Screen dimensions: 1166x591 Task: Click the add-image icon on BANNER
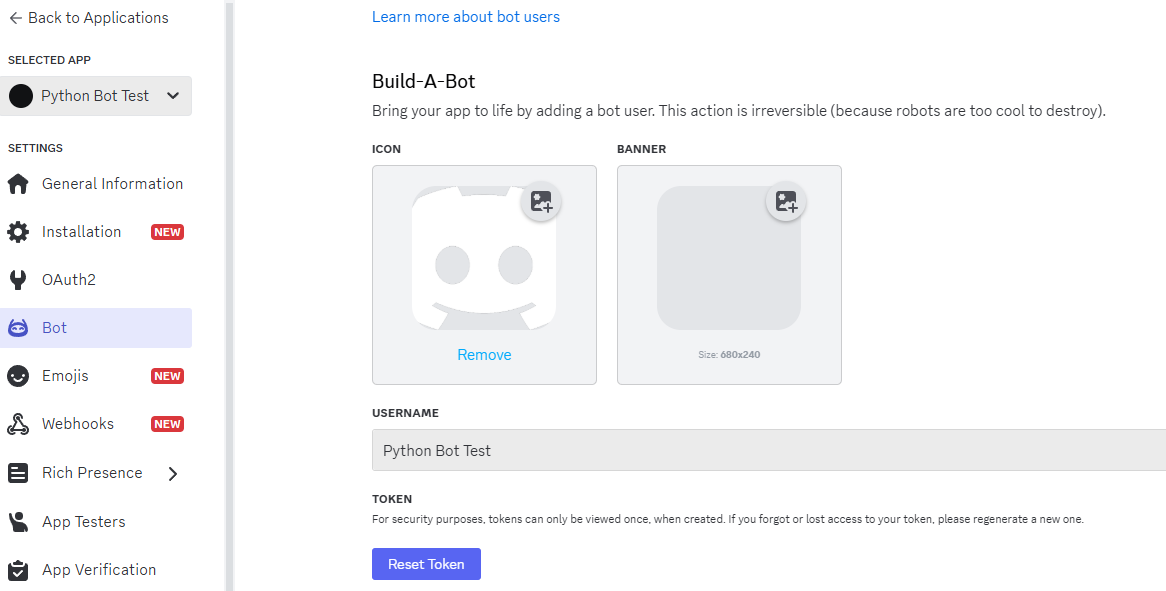coord(786,201)
